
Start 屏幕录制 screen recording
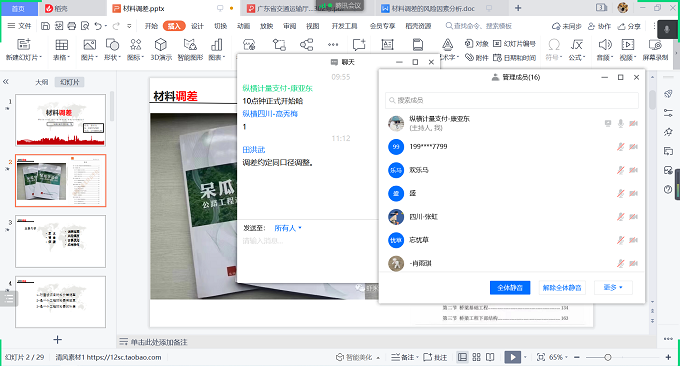tap(655, 49)
